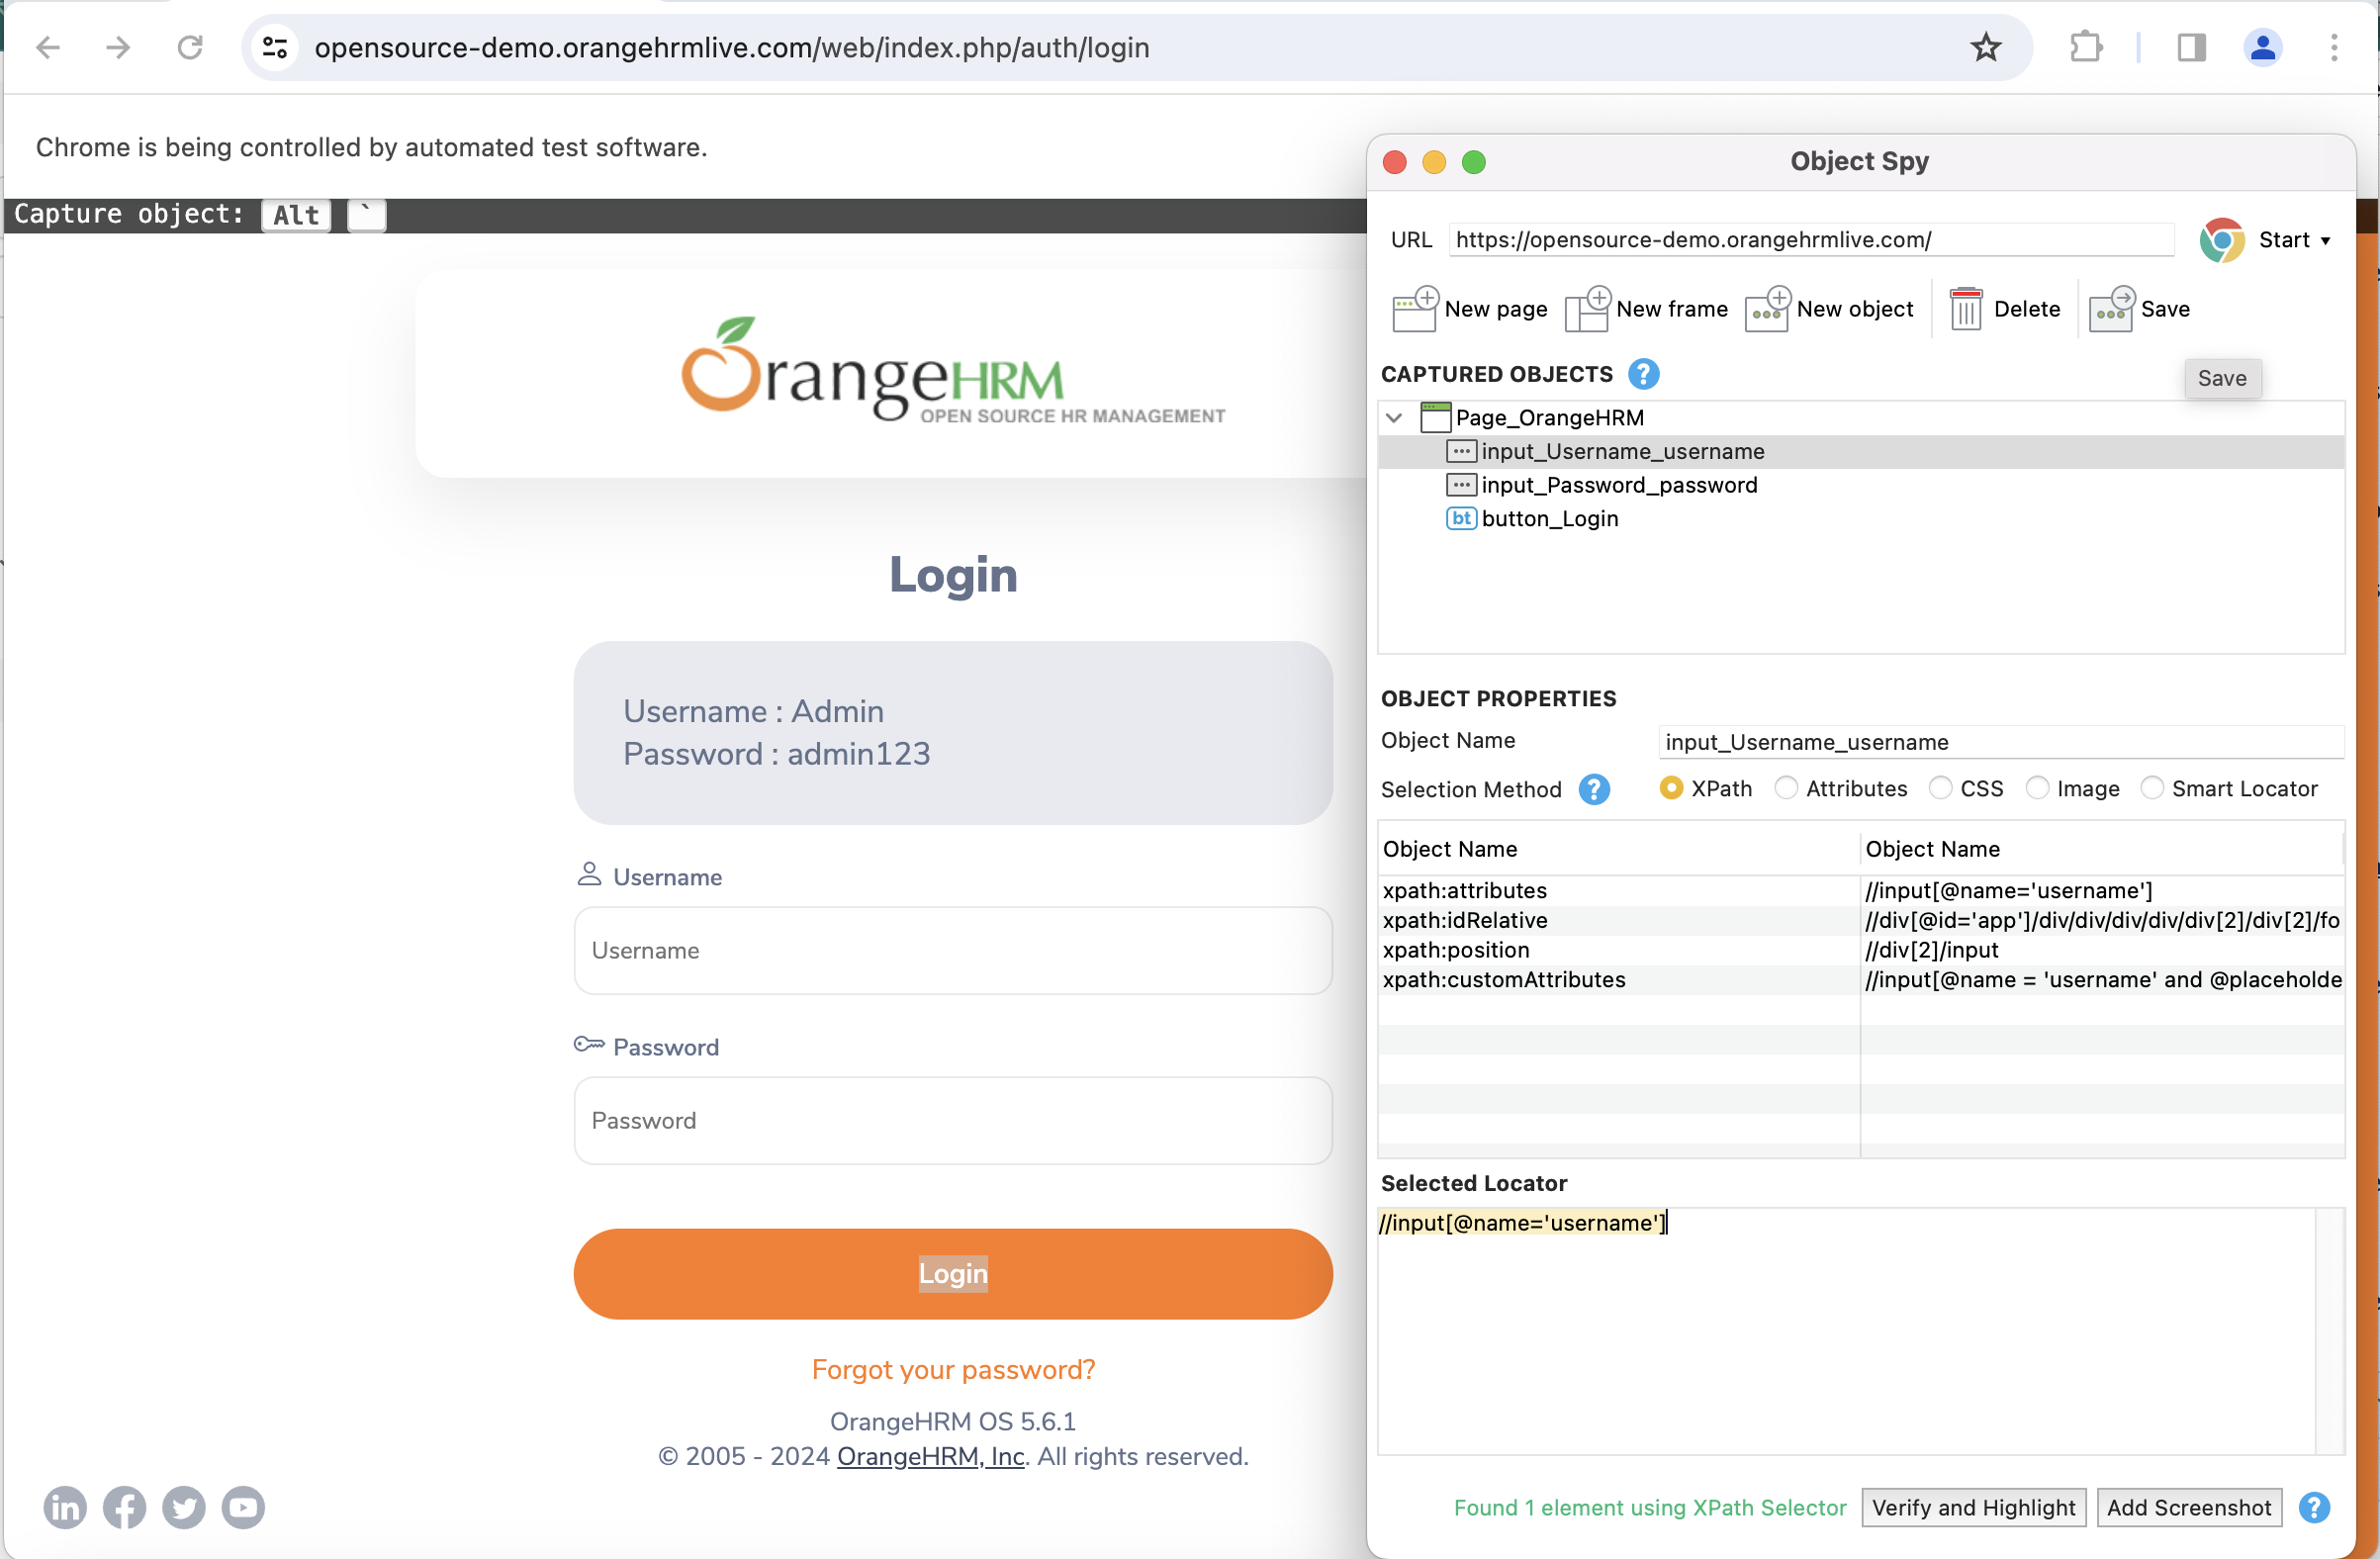Click the New frame toolbar icon
Screen dimensions: 2380x1559
pos(1587,309)
